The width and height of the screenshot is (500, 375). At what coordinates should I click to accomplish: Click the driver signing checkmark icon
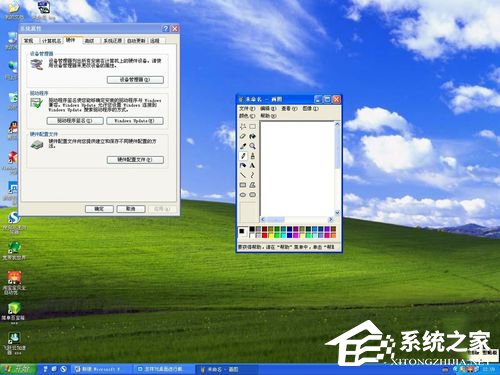[36, 103]
